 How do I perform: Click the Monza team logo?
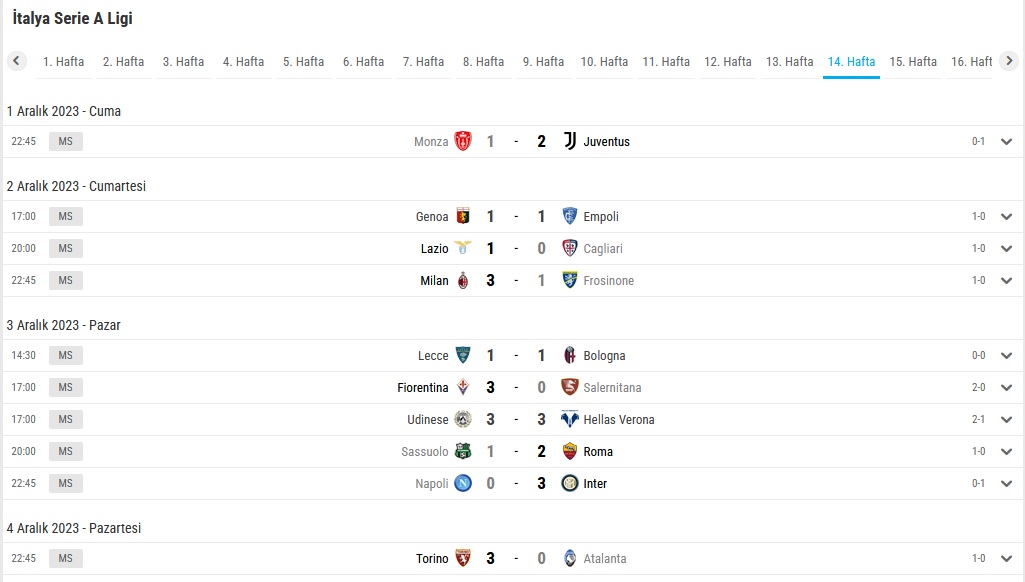tap(463, 141)
